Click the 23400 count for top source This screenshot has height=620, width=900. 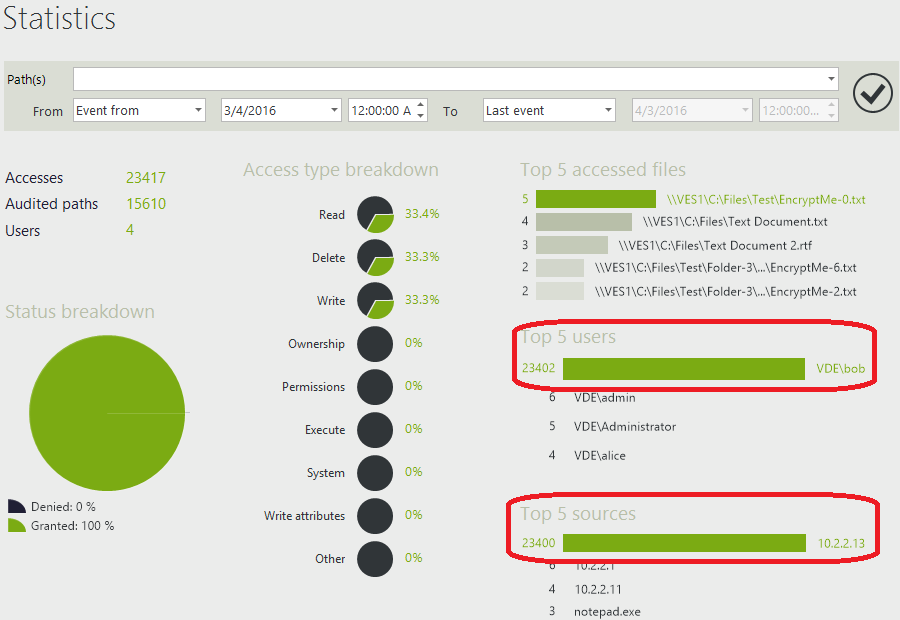pos(538,543)
